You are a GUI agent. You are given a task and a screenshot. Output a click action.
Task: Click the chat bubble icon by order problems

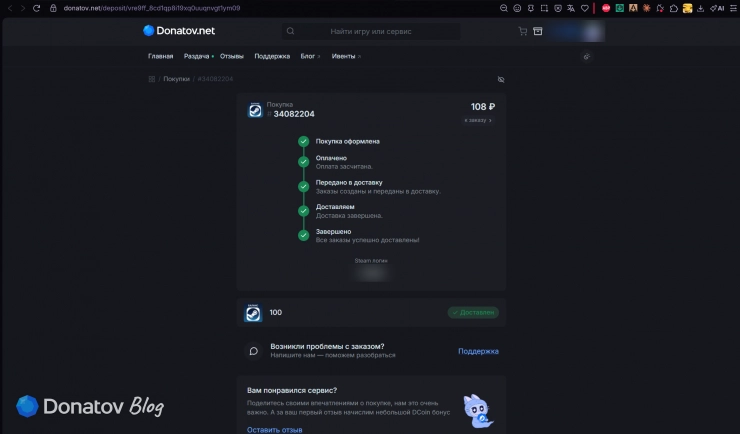pyautogui.click(x=253, y=351)
